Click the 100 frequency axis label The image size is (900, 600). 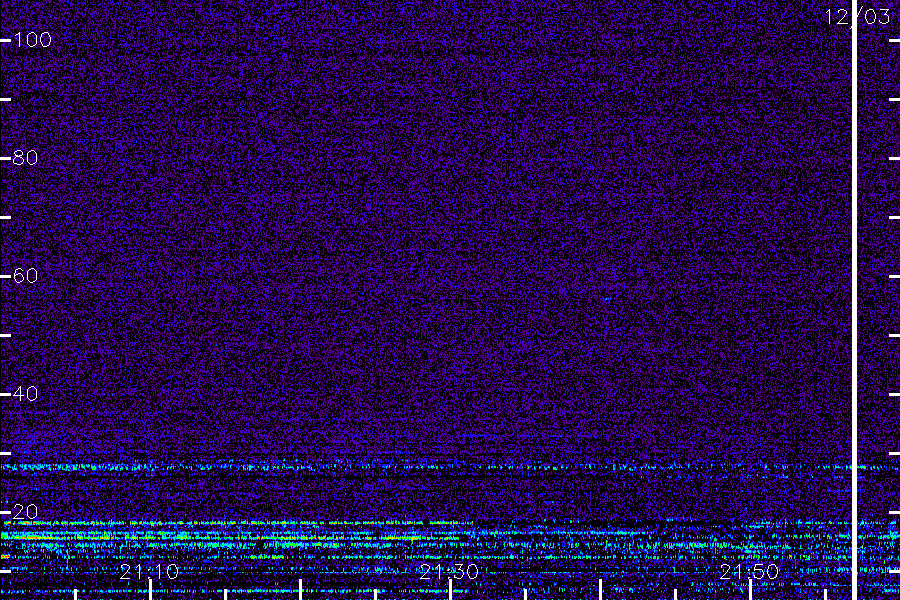pyautogui.click(x=32, y=40)
